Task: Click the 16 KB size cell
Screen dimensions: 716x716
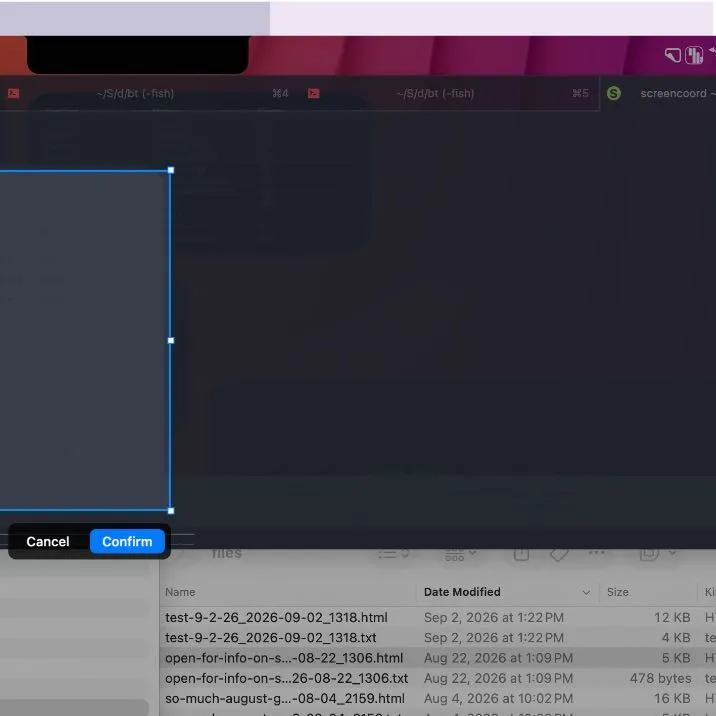Action: [x=672, y=698]
